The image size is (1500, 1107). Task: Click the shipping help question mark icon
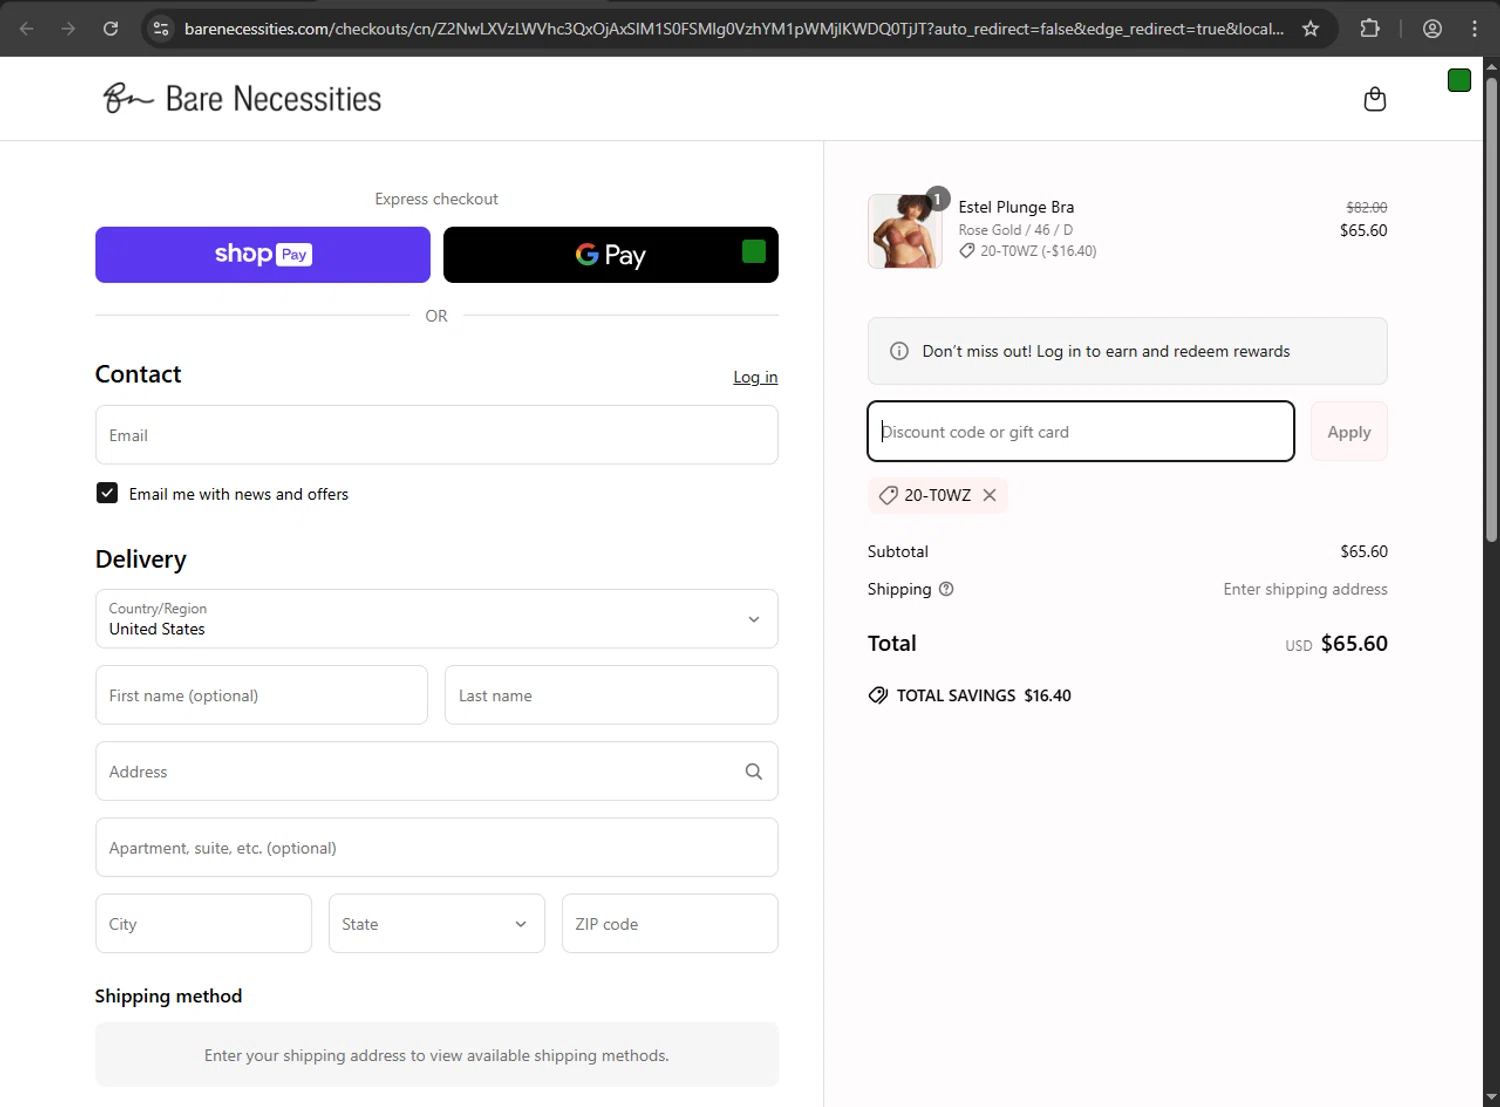click(946, 589)
